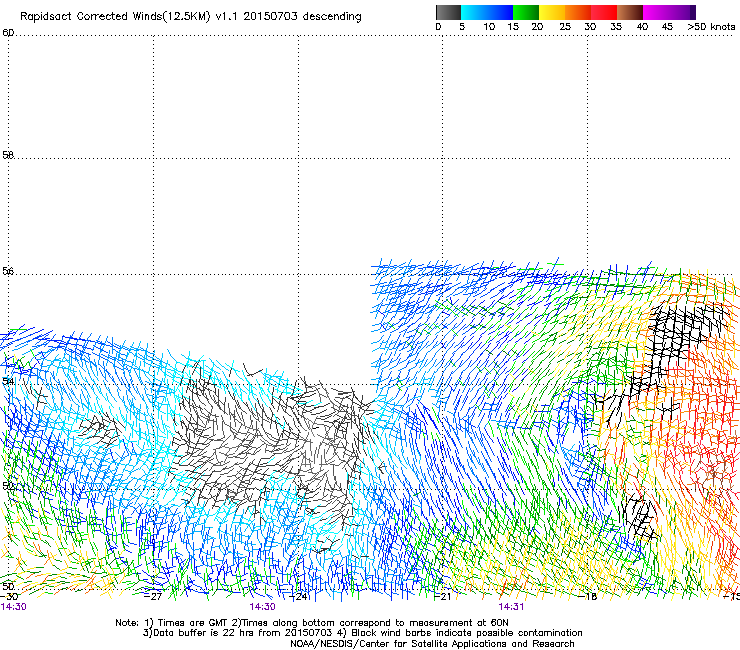Click the NOAA/NESDIS credit line
Image resolution: width=740 pixels, height=650 pixels.
[x=432, y=644]
